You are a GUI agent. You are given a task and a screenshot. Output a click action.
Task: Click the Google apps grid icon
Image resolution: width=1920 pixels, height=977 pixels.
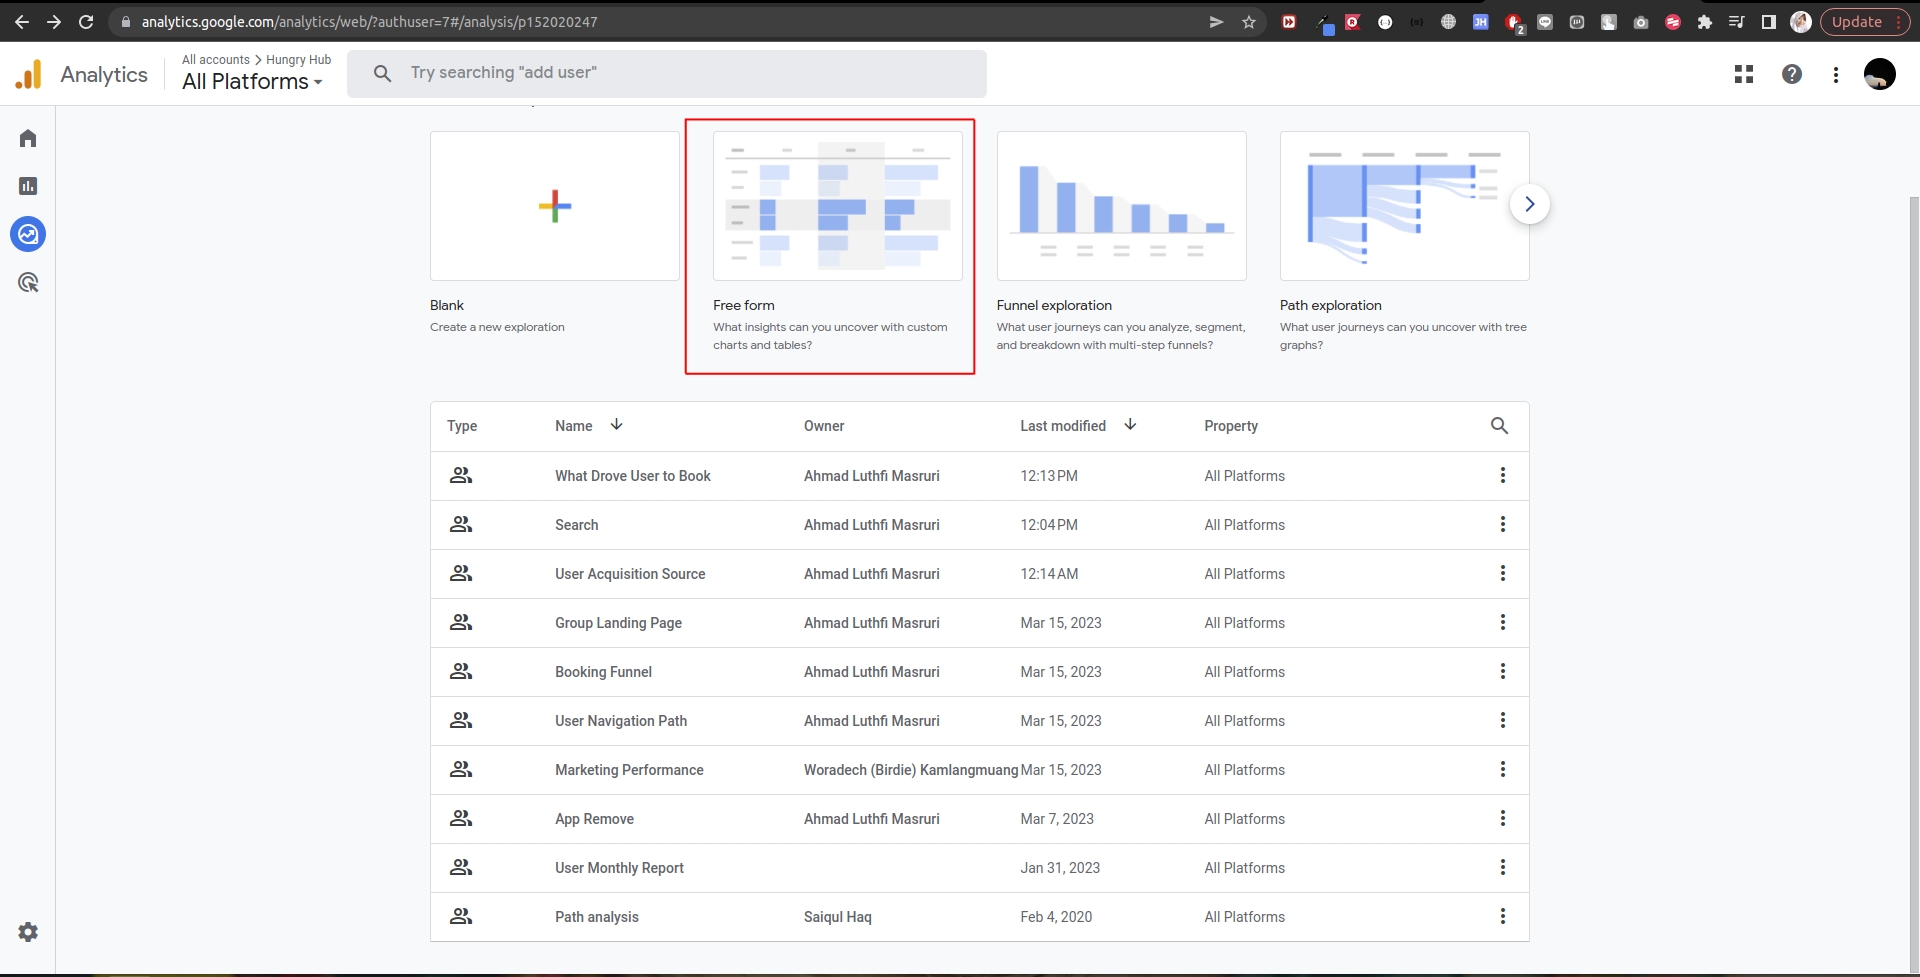[x=1744, y=74]
